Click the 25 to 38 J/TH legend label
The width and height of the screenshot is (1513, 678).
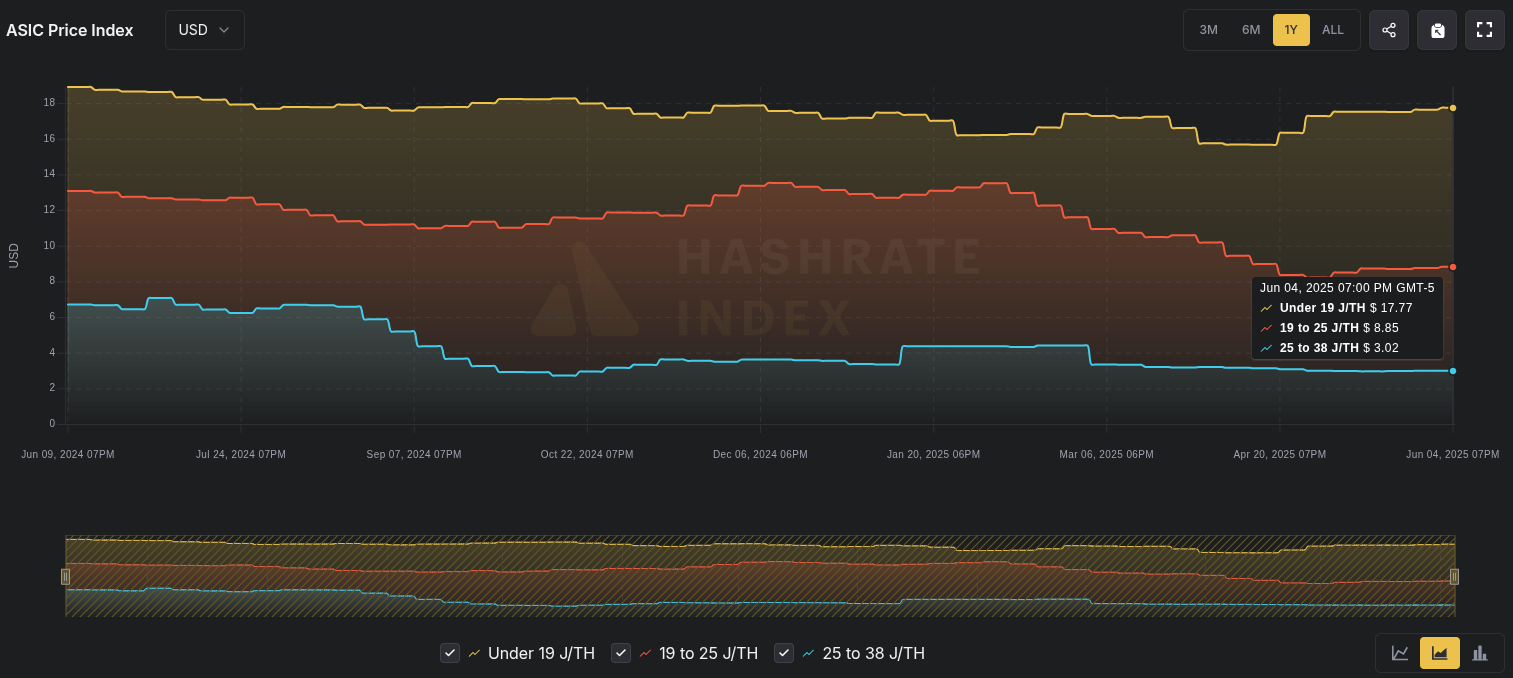coord(874,653)
